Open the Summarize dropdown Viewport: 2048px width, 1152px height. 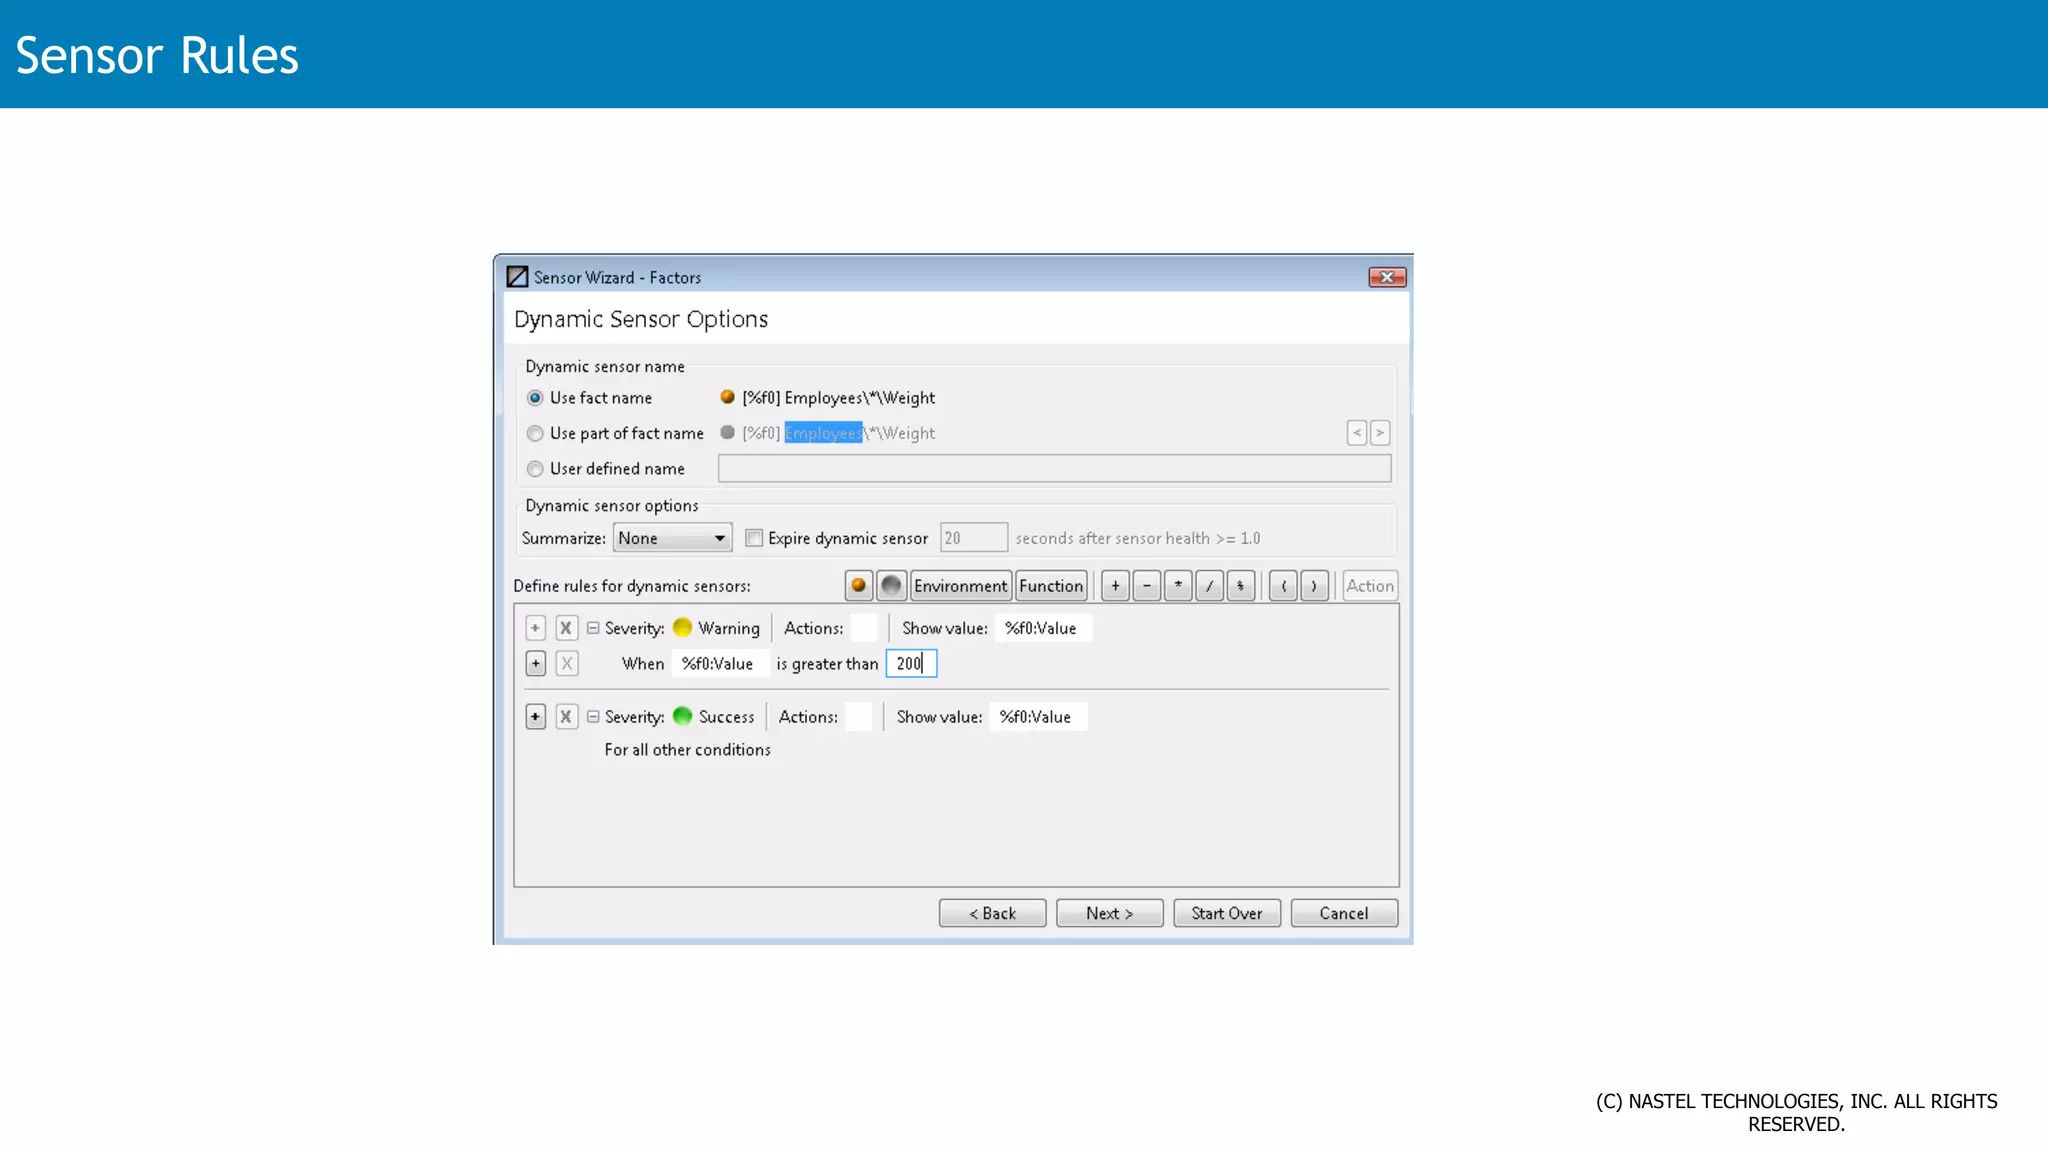click(x=672, y=539)
